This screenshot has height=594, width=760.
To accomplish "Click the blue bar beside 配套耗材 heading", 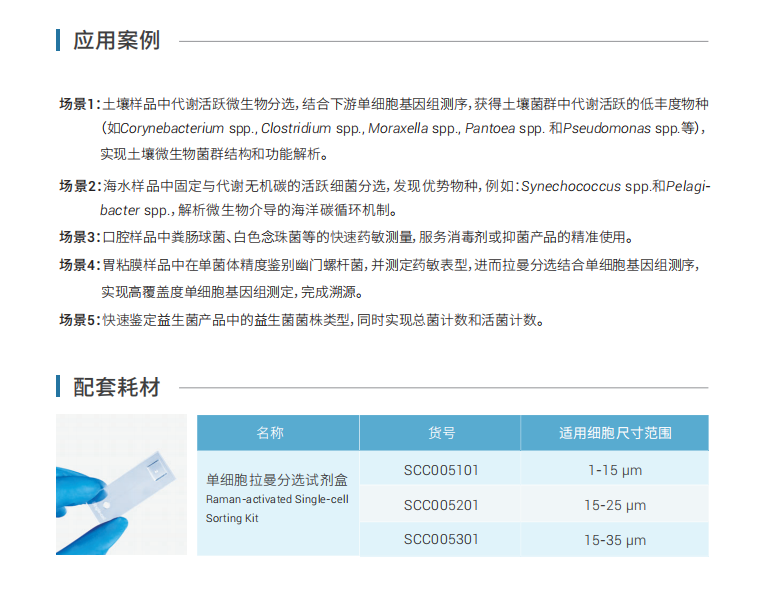I will tap(58, 387).
